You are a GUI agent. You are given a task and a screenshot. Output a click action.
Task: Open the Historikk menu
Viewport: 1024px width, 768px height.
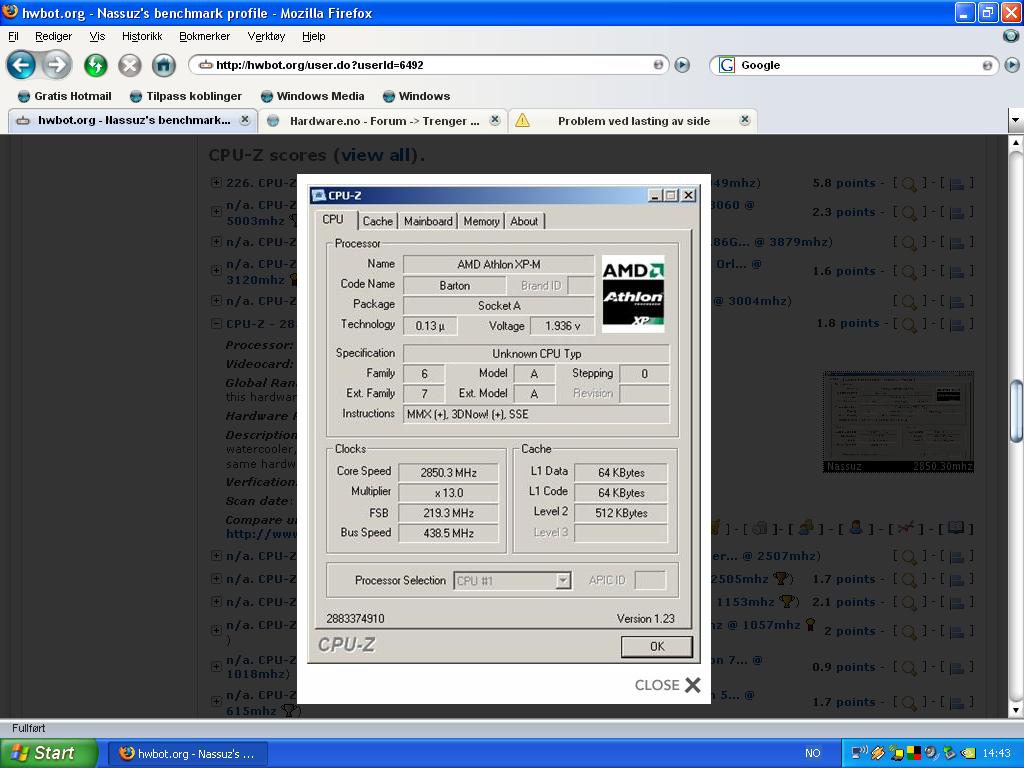142,37
